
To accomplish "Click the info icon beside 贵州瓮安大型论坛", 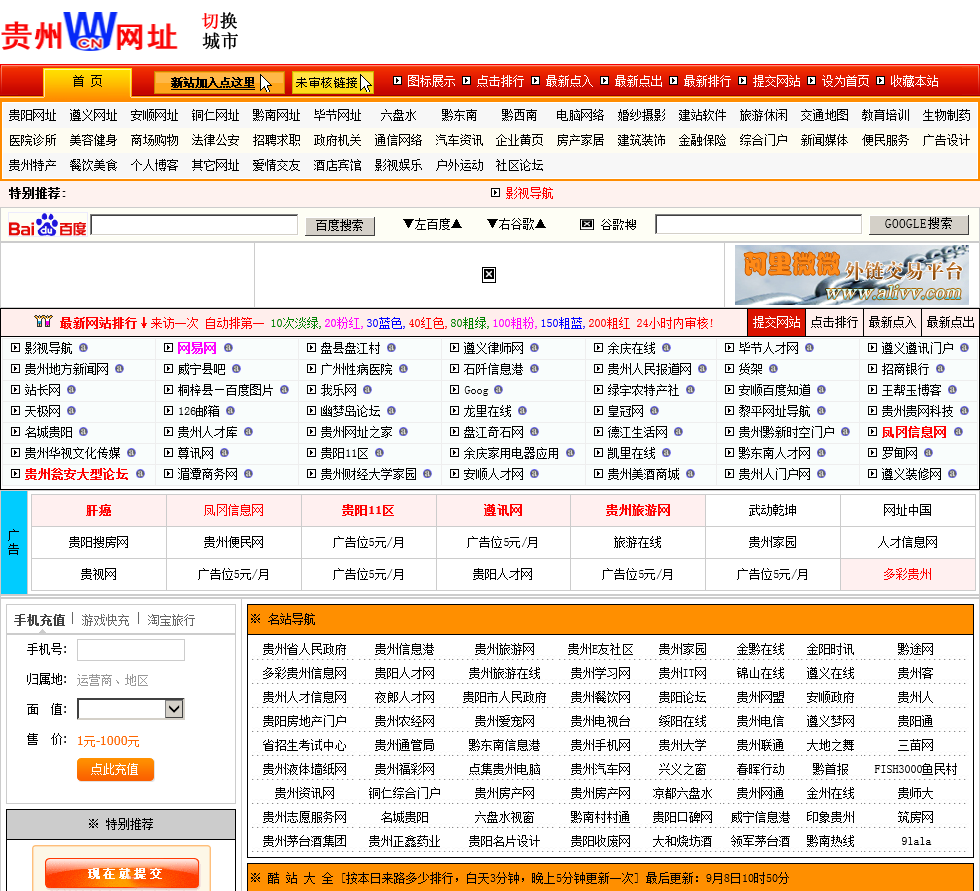I will pyautogui.click(x=140, y=474).
